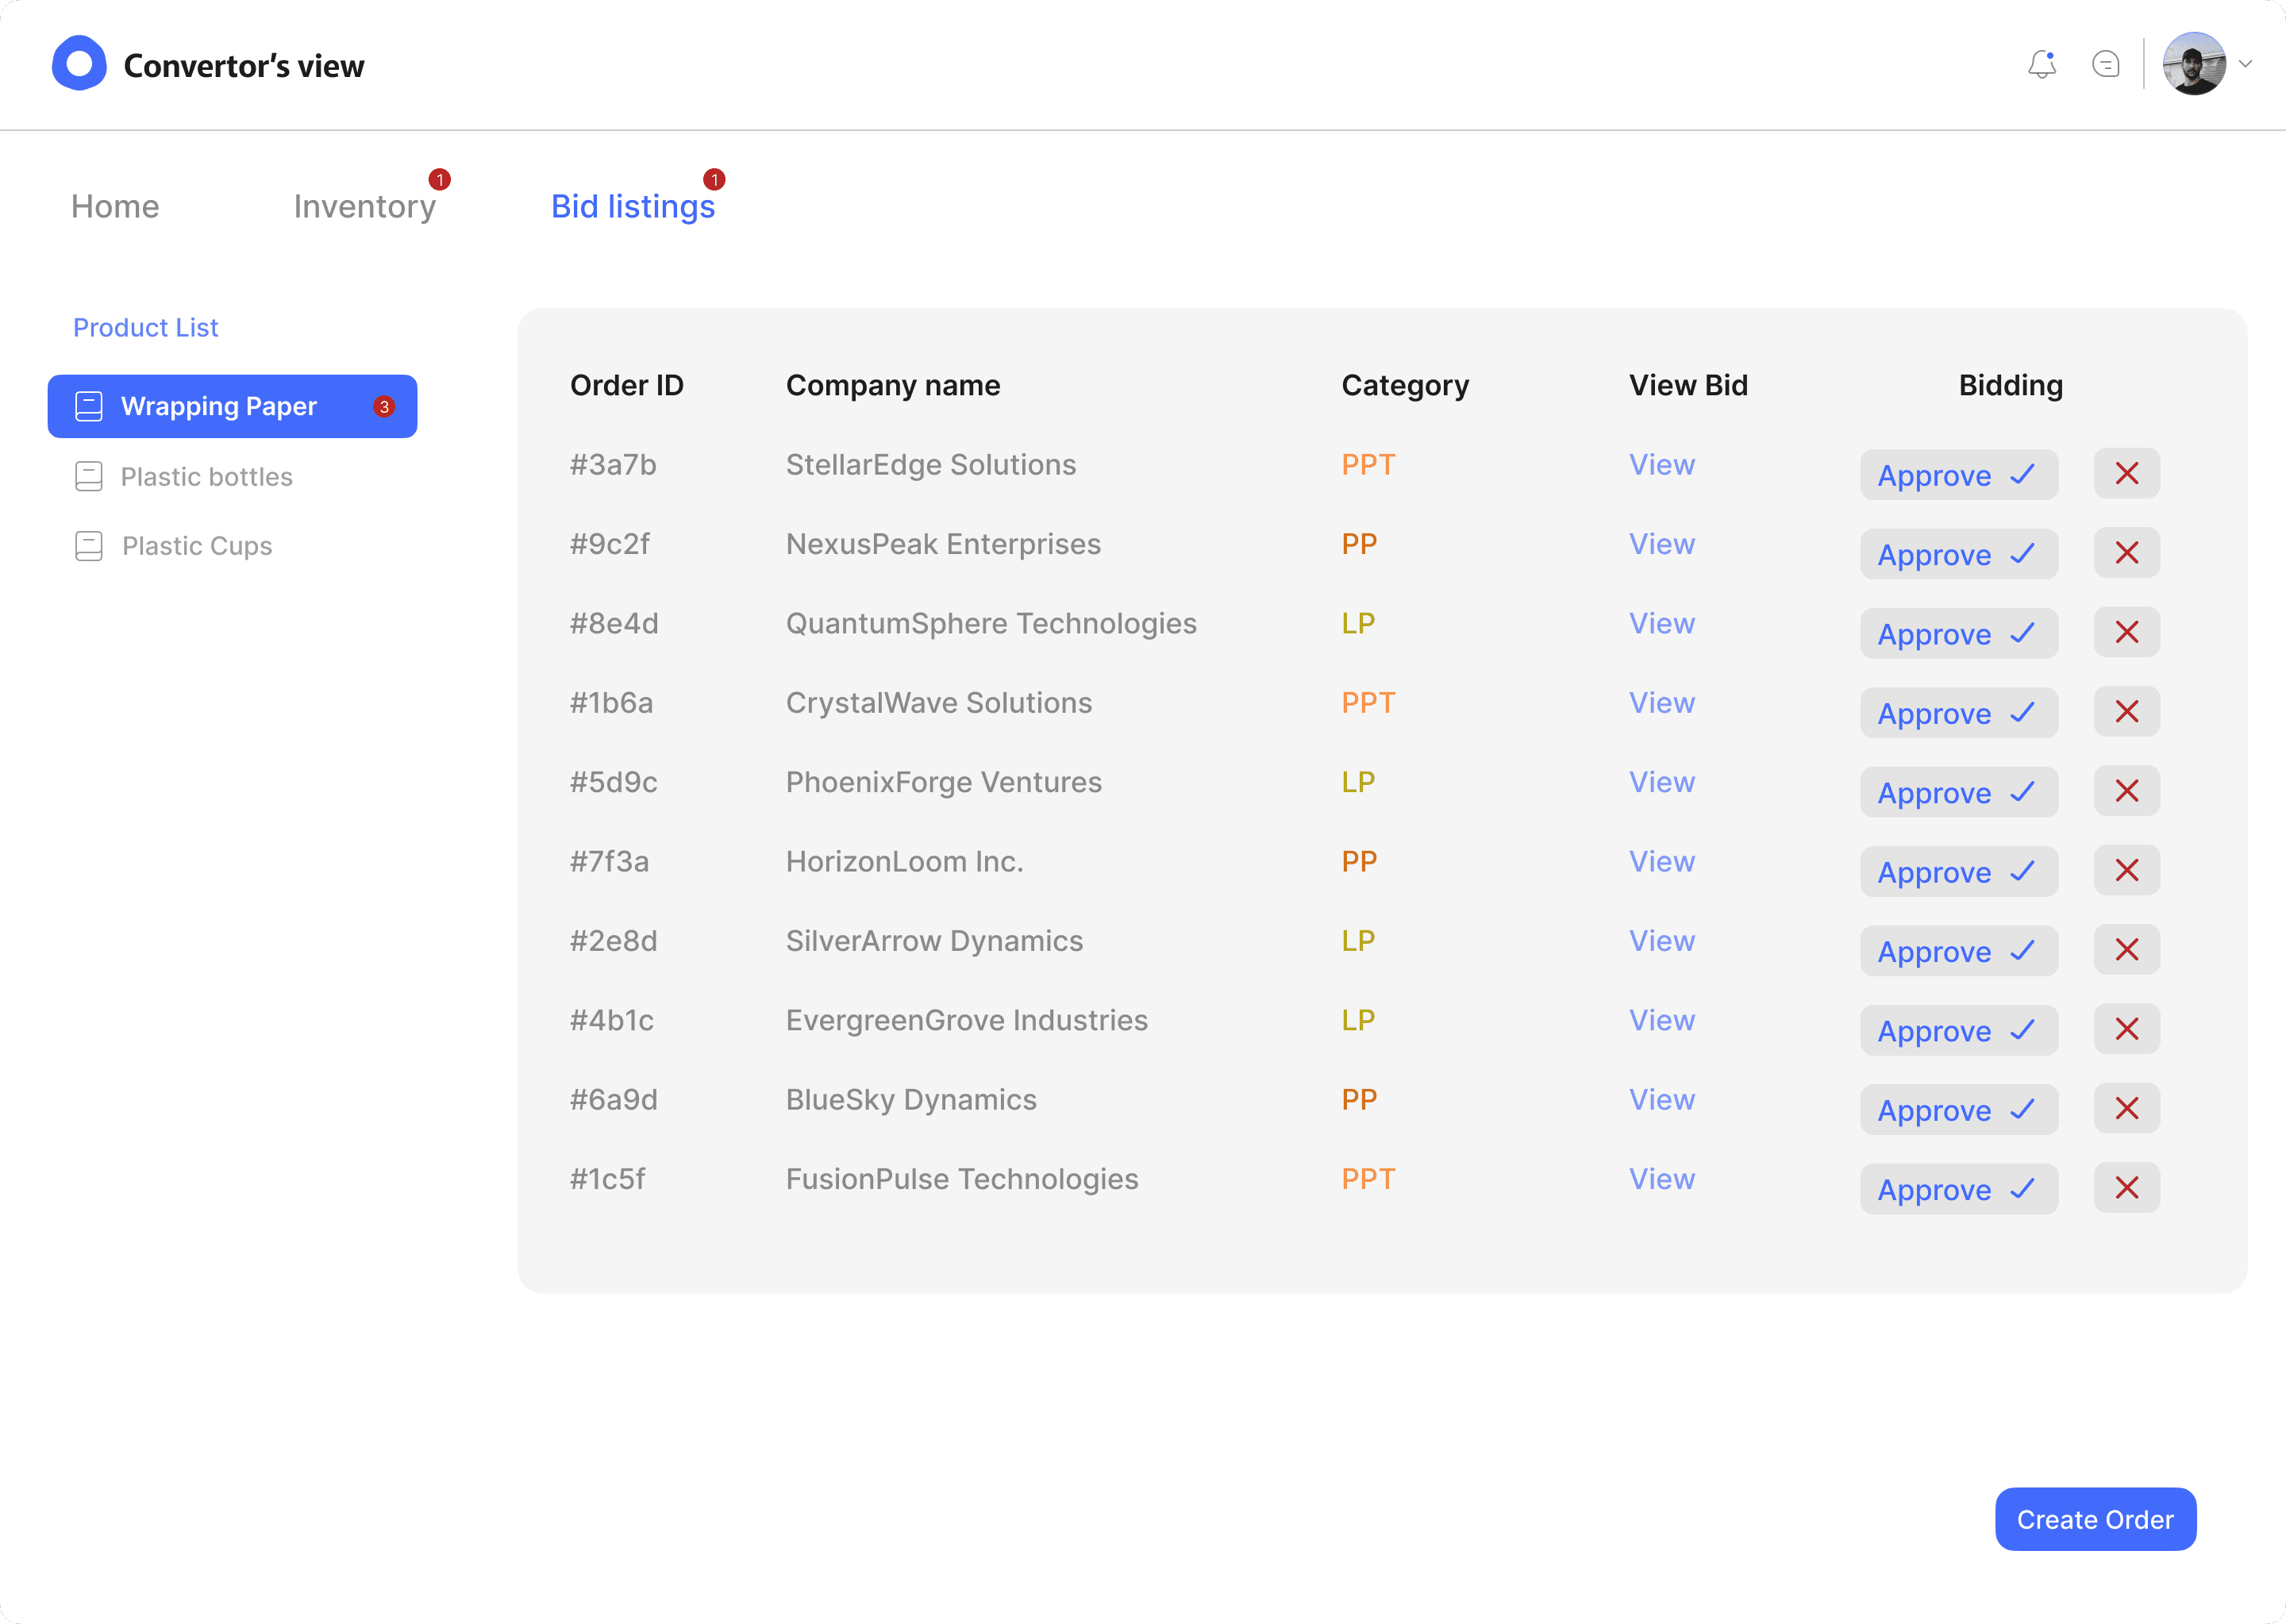This screenshot has width=2286, height=1624.
Task: Go to the Home tab
Action: [x=115, y=206]
